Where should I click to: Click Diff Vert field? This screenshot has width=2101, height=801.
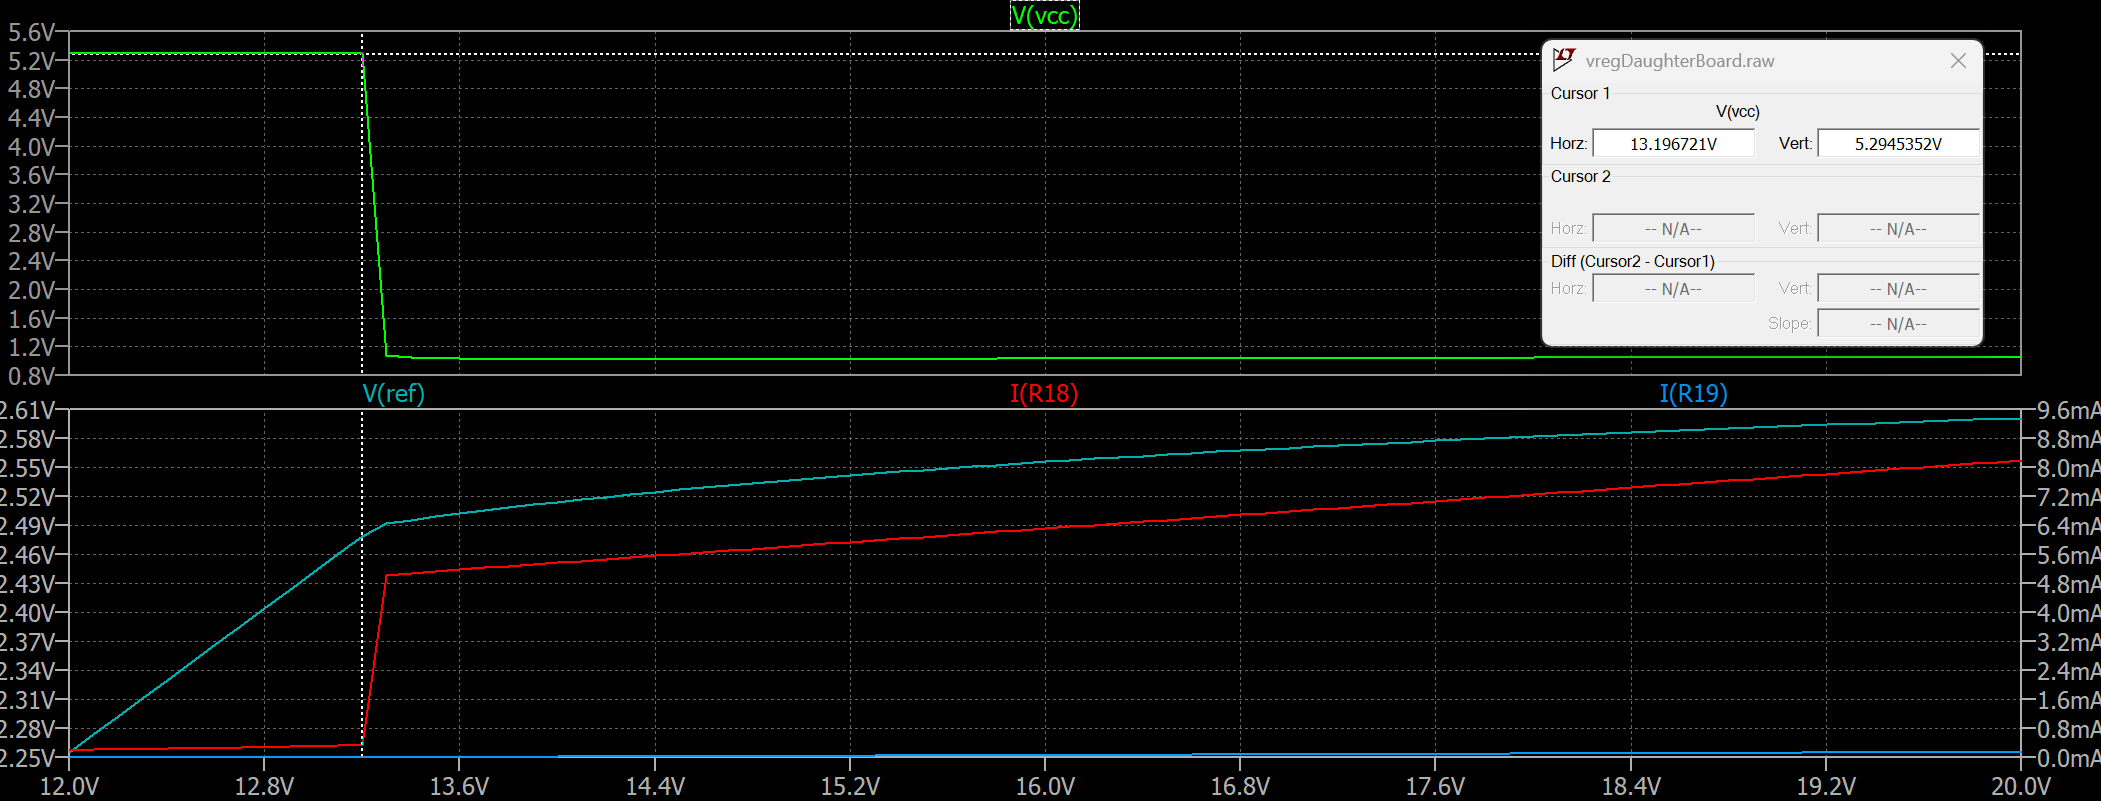(1898, 288)
